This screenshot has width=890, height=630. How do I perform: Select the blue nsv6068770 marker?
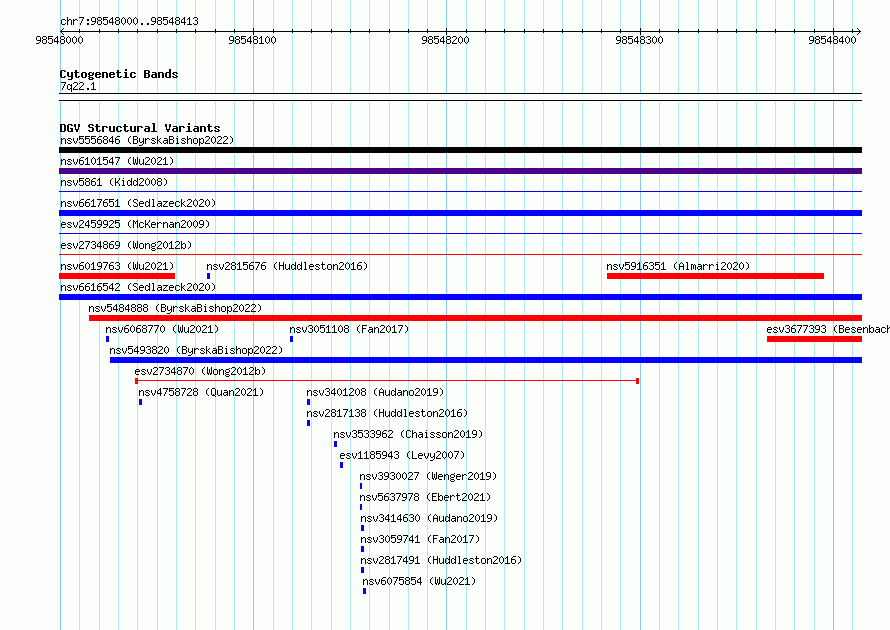tap(107, 339)
